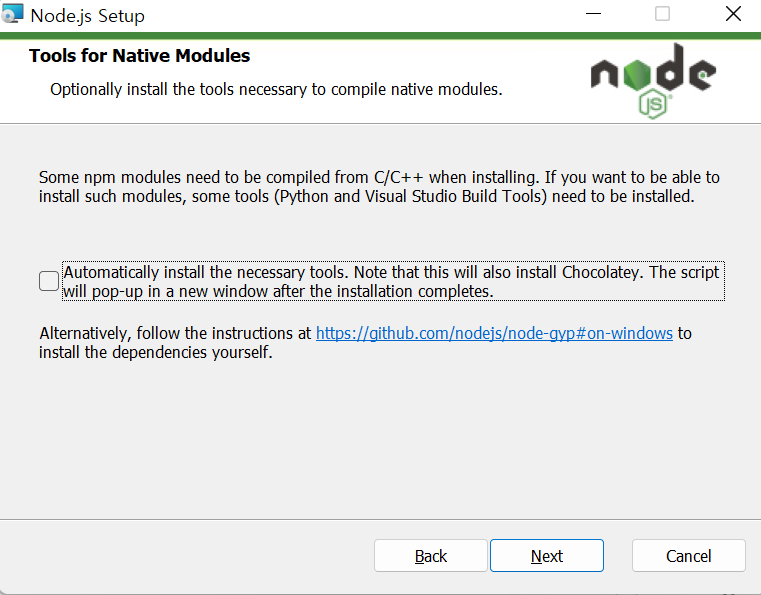The image size is (761, 595).
Task: Click the Node.js logo in the header
Action: [653, 81]
